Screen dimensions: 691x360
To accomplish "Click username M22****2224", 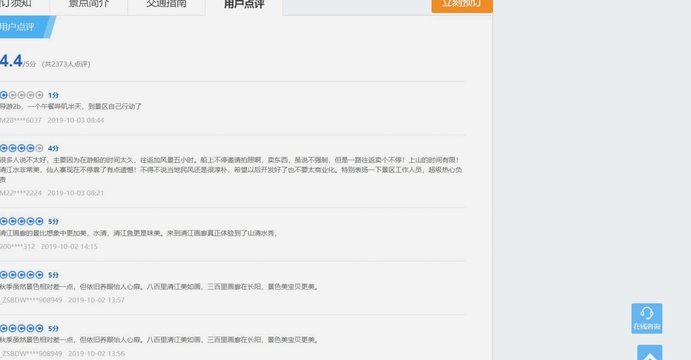I will pyautogui.click(x=21, y=193).
